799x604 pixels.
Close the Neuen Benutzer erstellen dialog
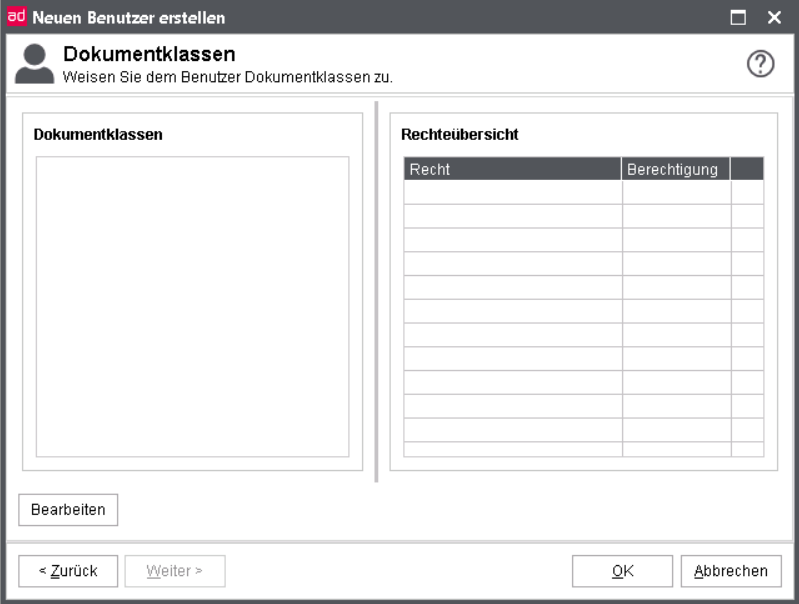point(774,17)
